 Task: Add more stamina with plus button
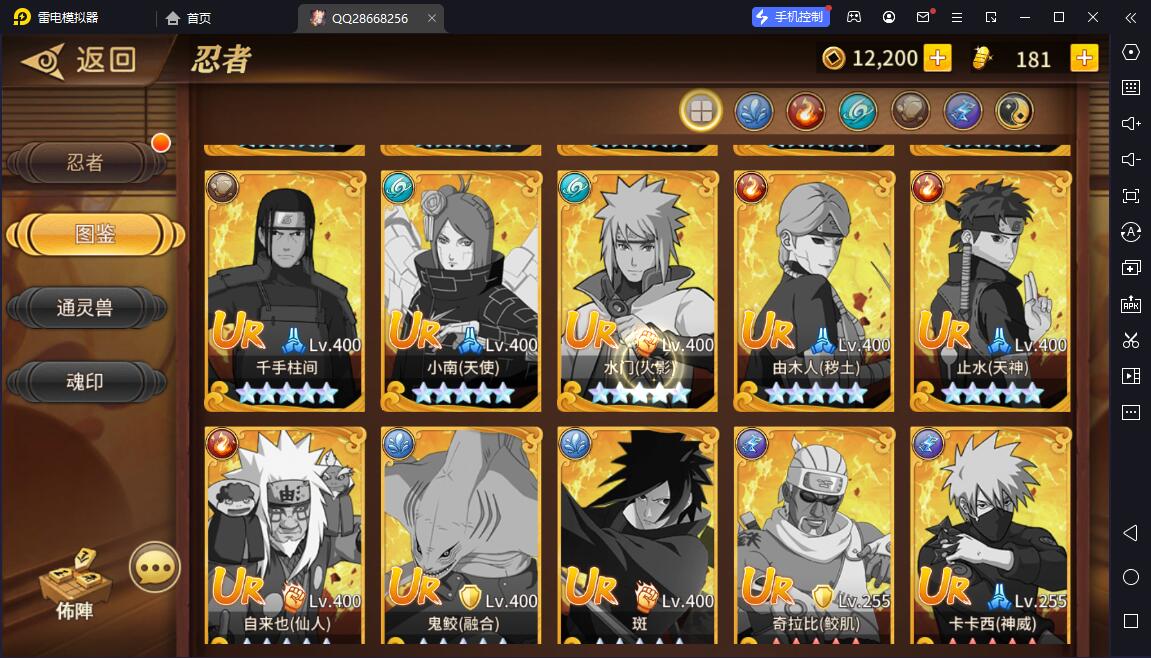click(x=1085, y=58)
